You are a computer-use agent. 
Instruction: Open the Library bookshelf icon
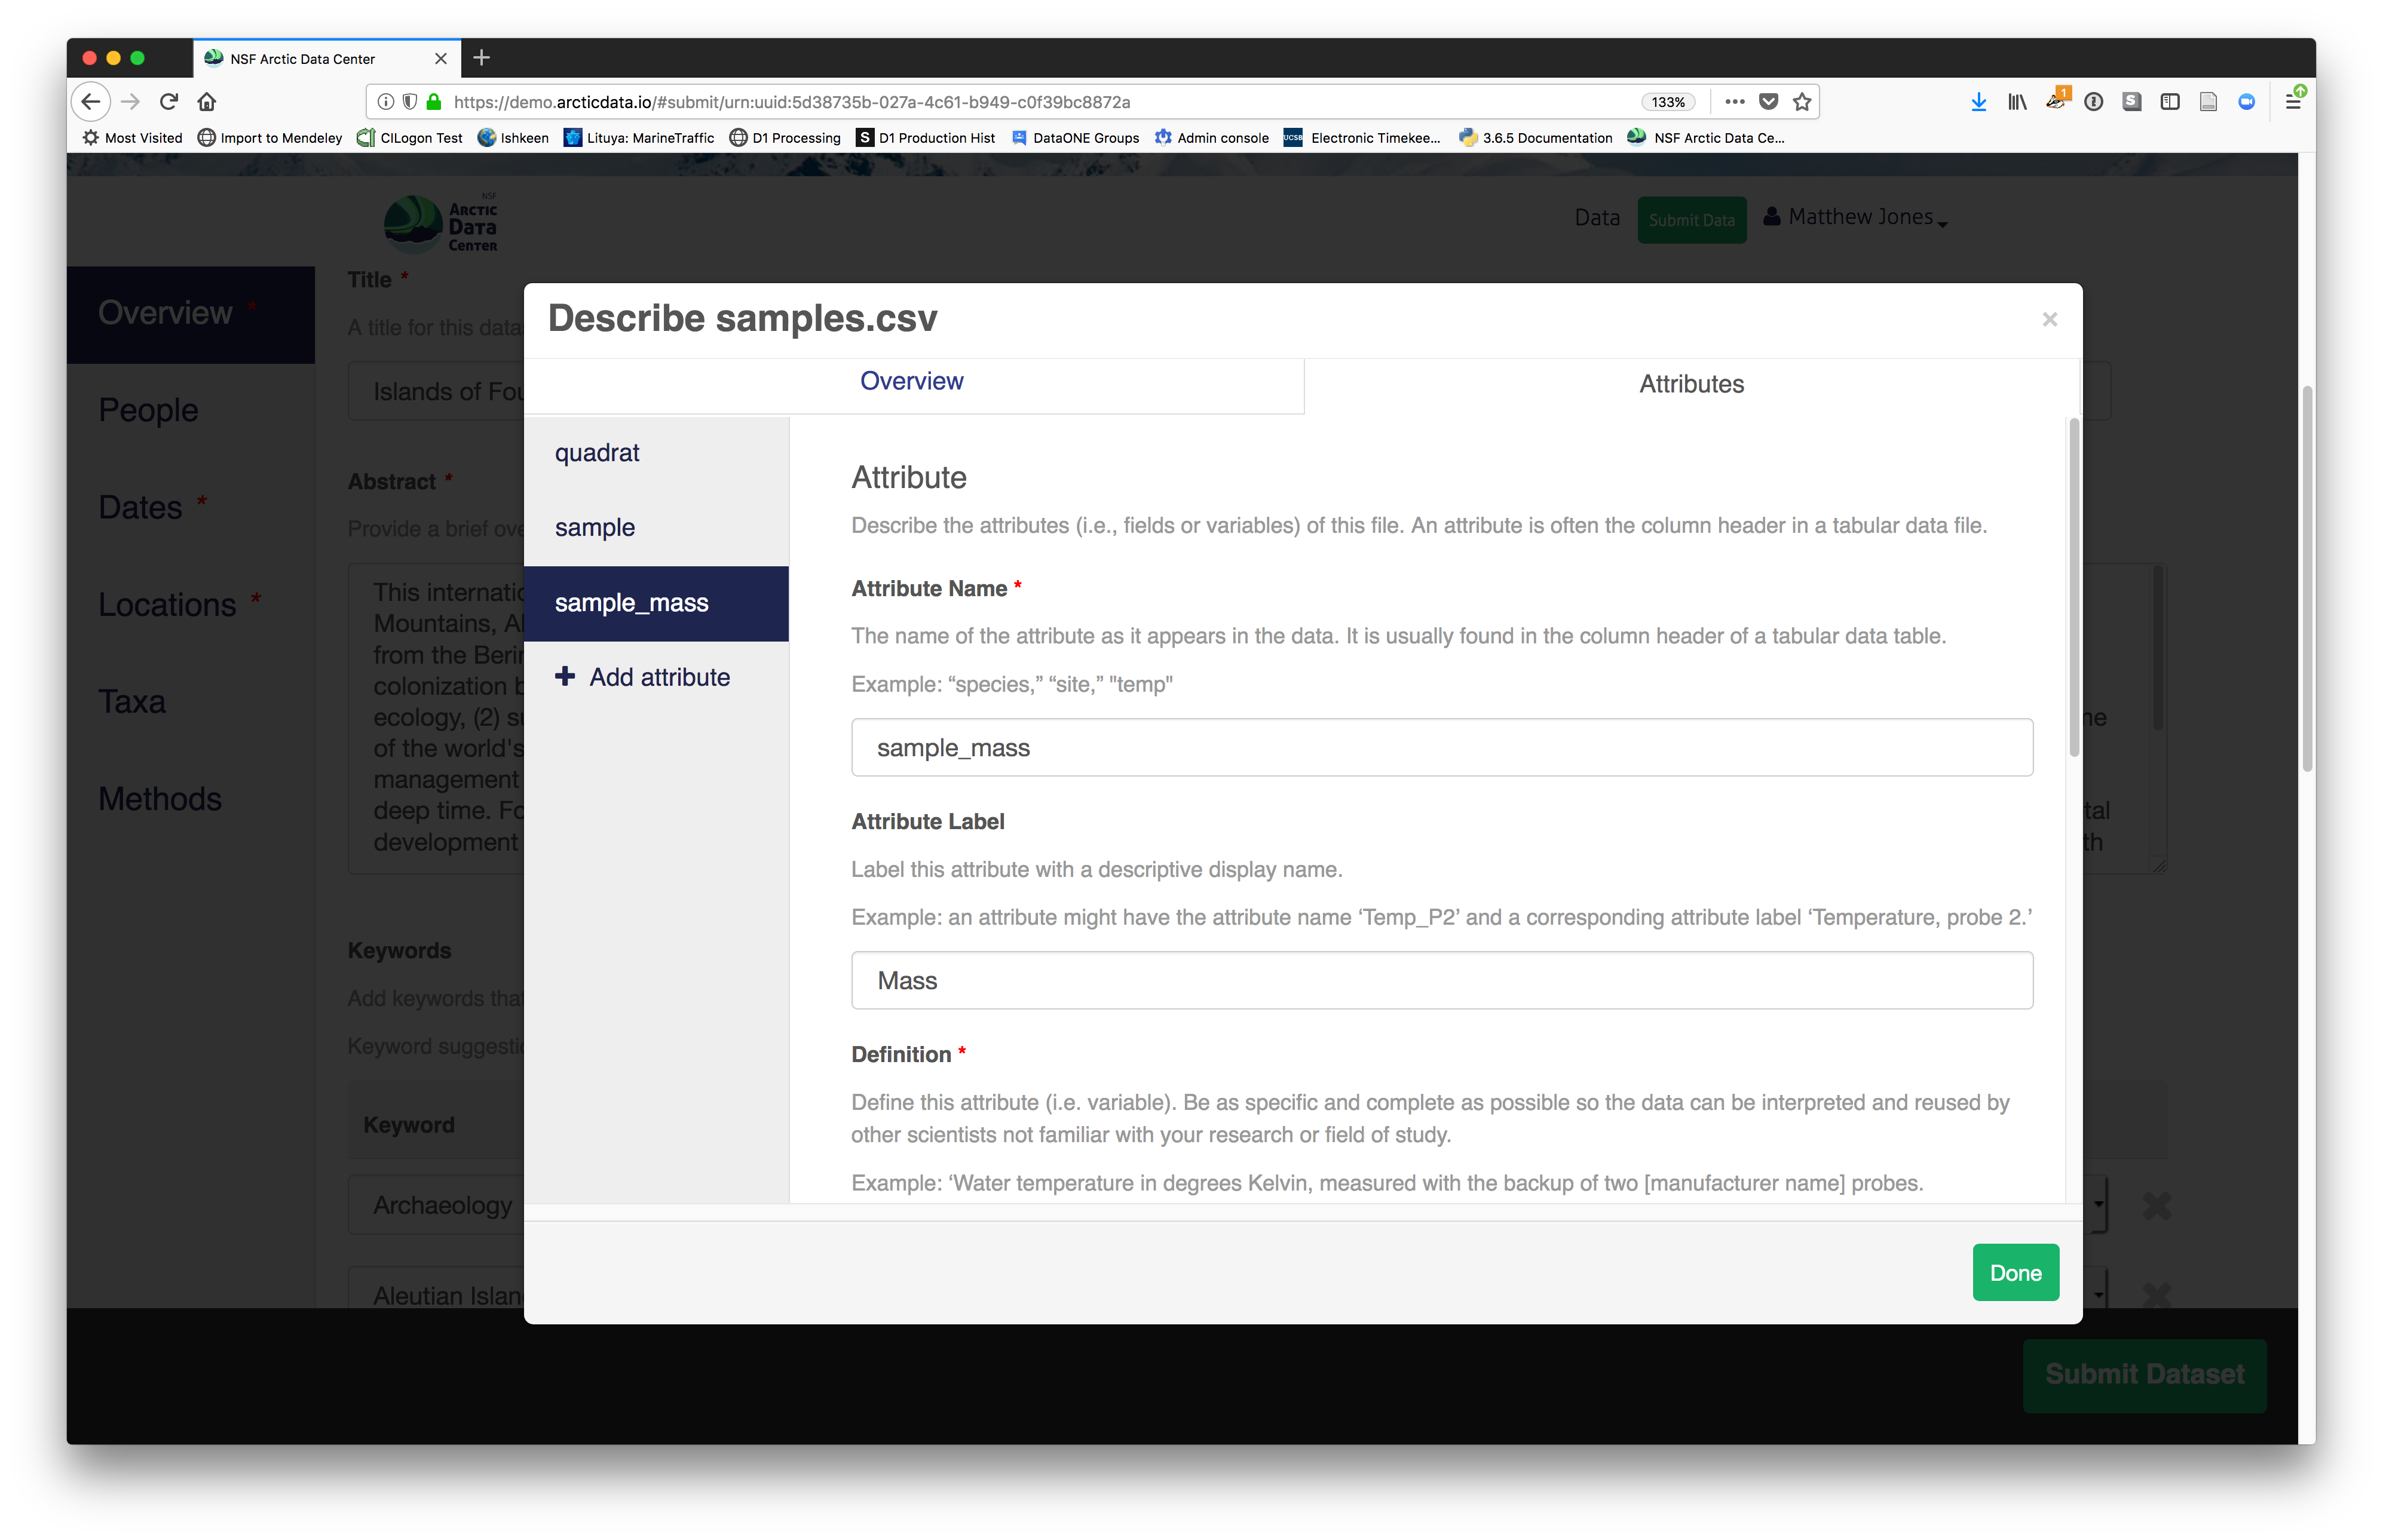[x=2017, y=101]
